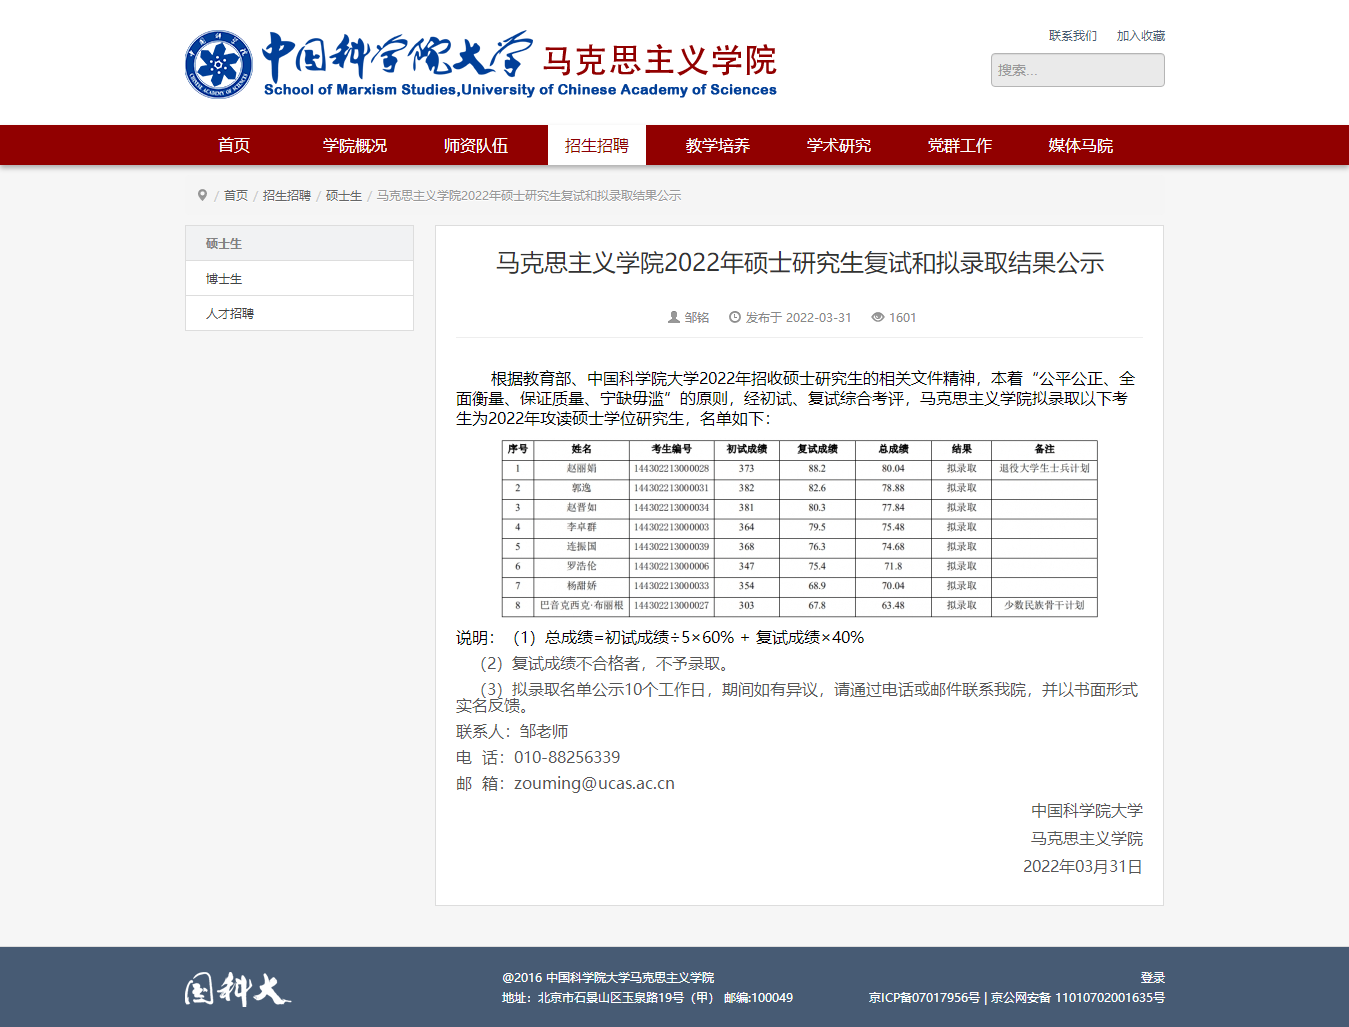This screenshot has height=1027, width=1349.
Task: Open the 首页 navigation menu item
Action: (x=234, y=145)
